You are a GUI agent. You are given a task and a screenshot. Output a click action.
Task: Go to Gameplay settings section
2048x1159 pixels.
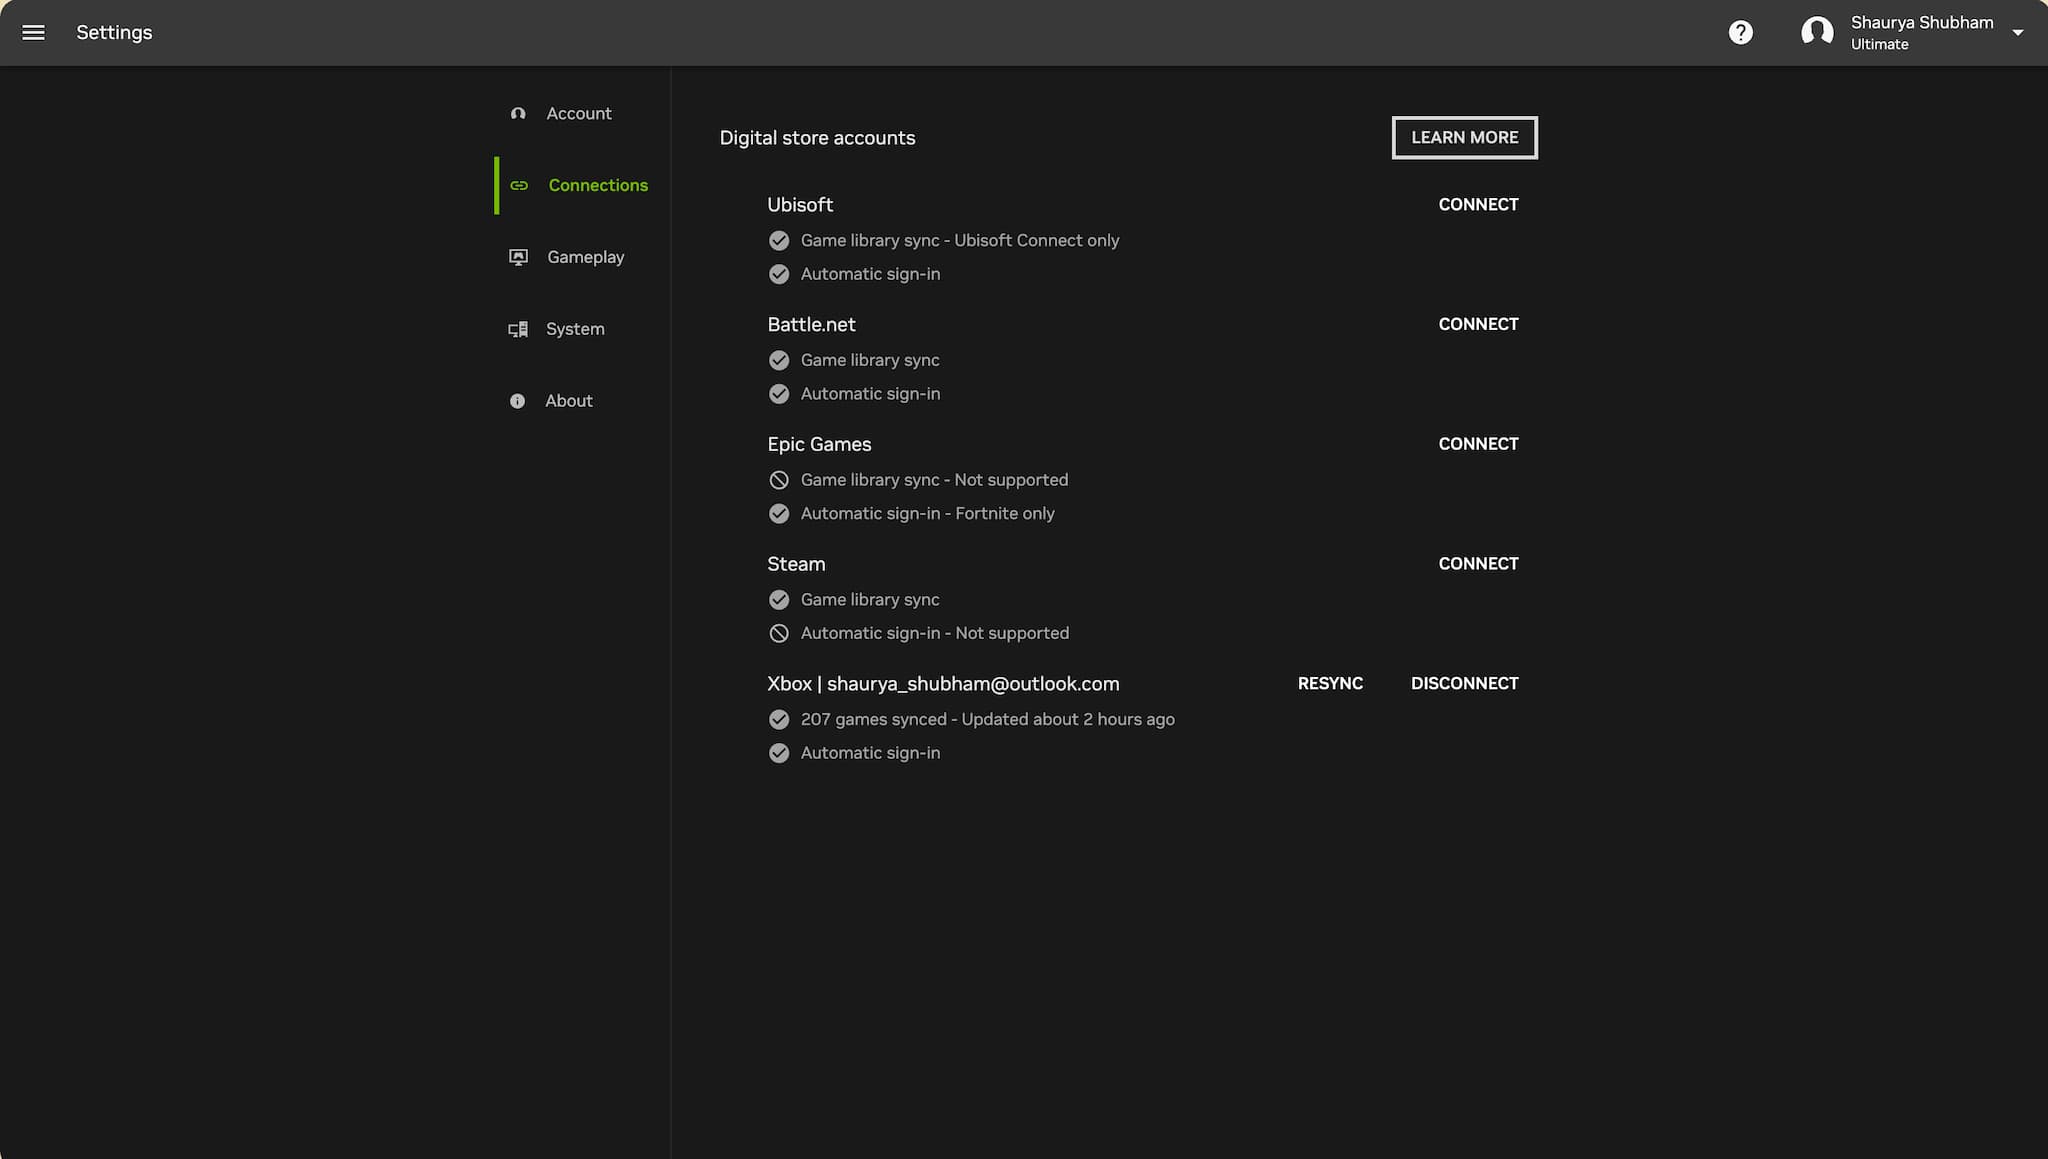click(585, 257)
